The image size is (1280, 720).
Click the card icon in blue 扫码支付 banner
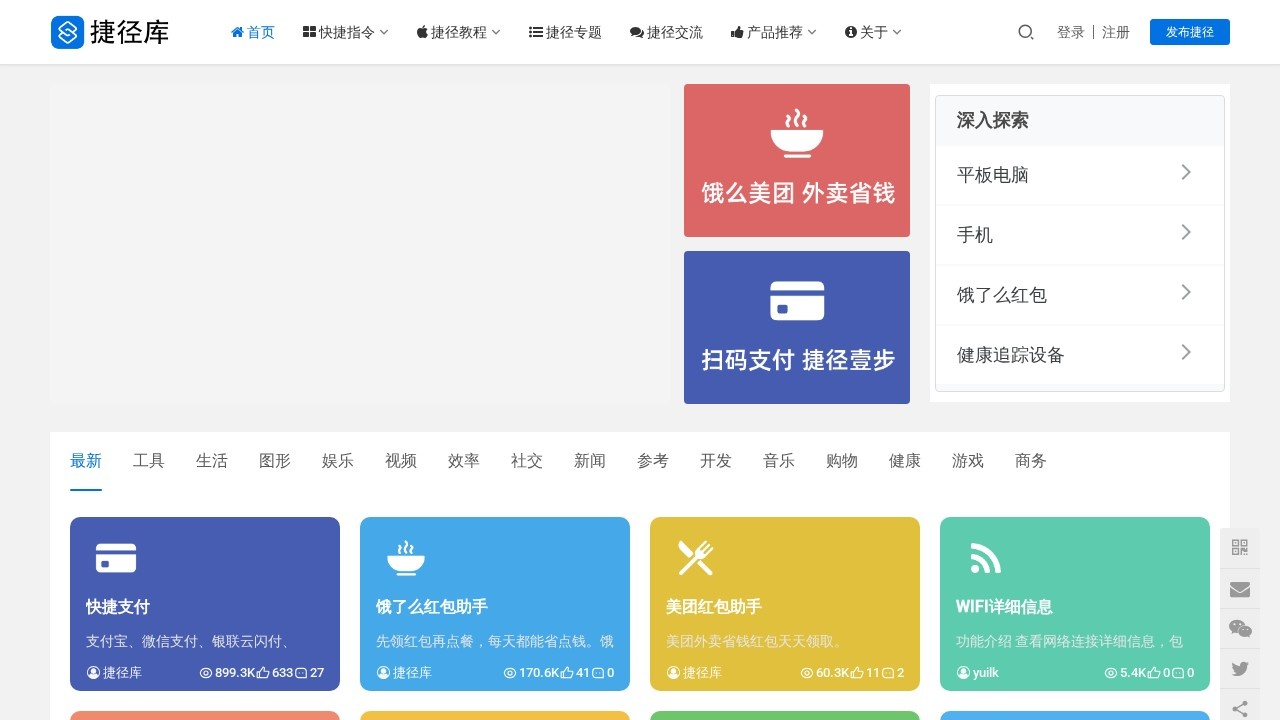(x=797, y=301)
